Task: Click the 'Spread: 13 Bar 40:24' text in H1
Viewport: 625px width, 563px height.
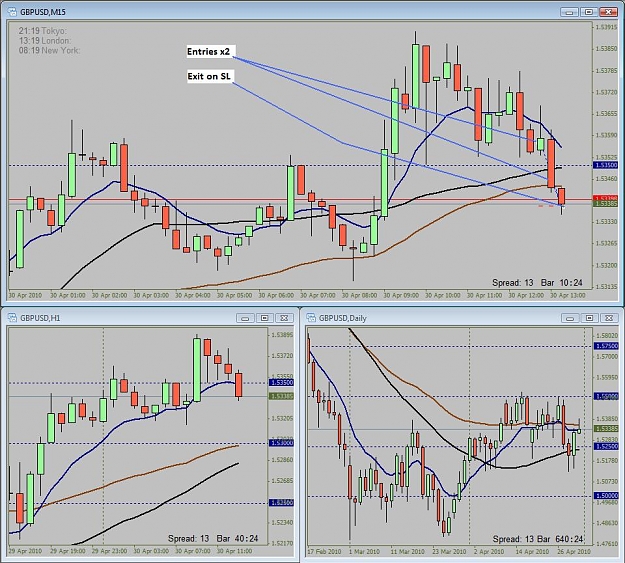Action: pos(213,538)
